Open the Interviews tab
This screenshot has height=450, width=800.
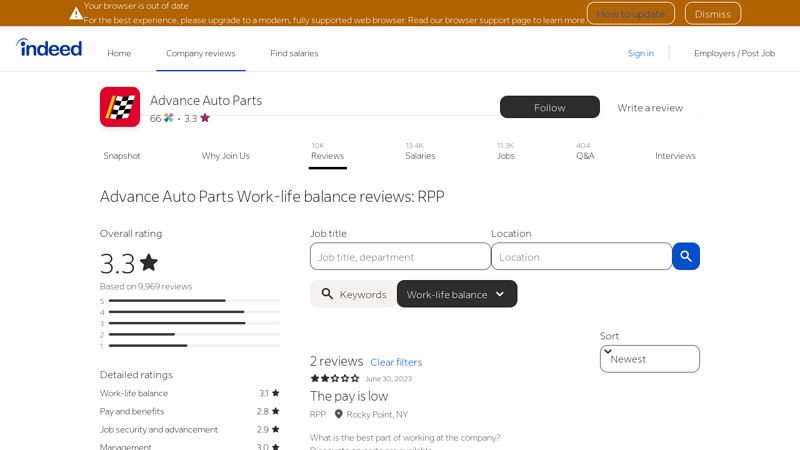point(675,156)
